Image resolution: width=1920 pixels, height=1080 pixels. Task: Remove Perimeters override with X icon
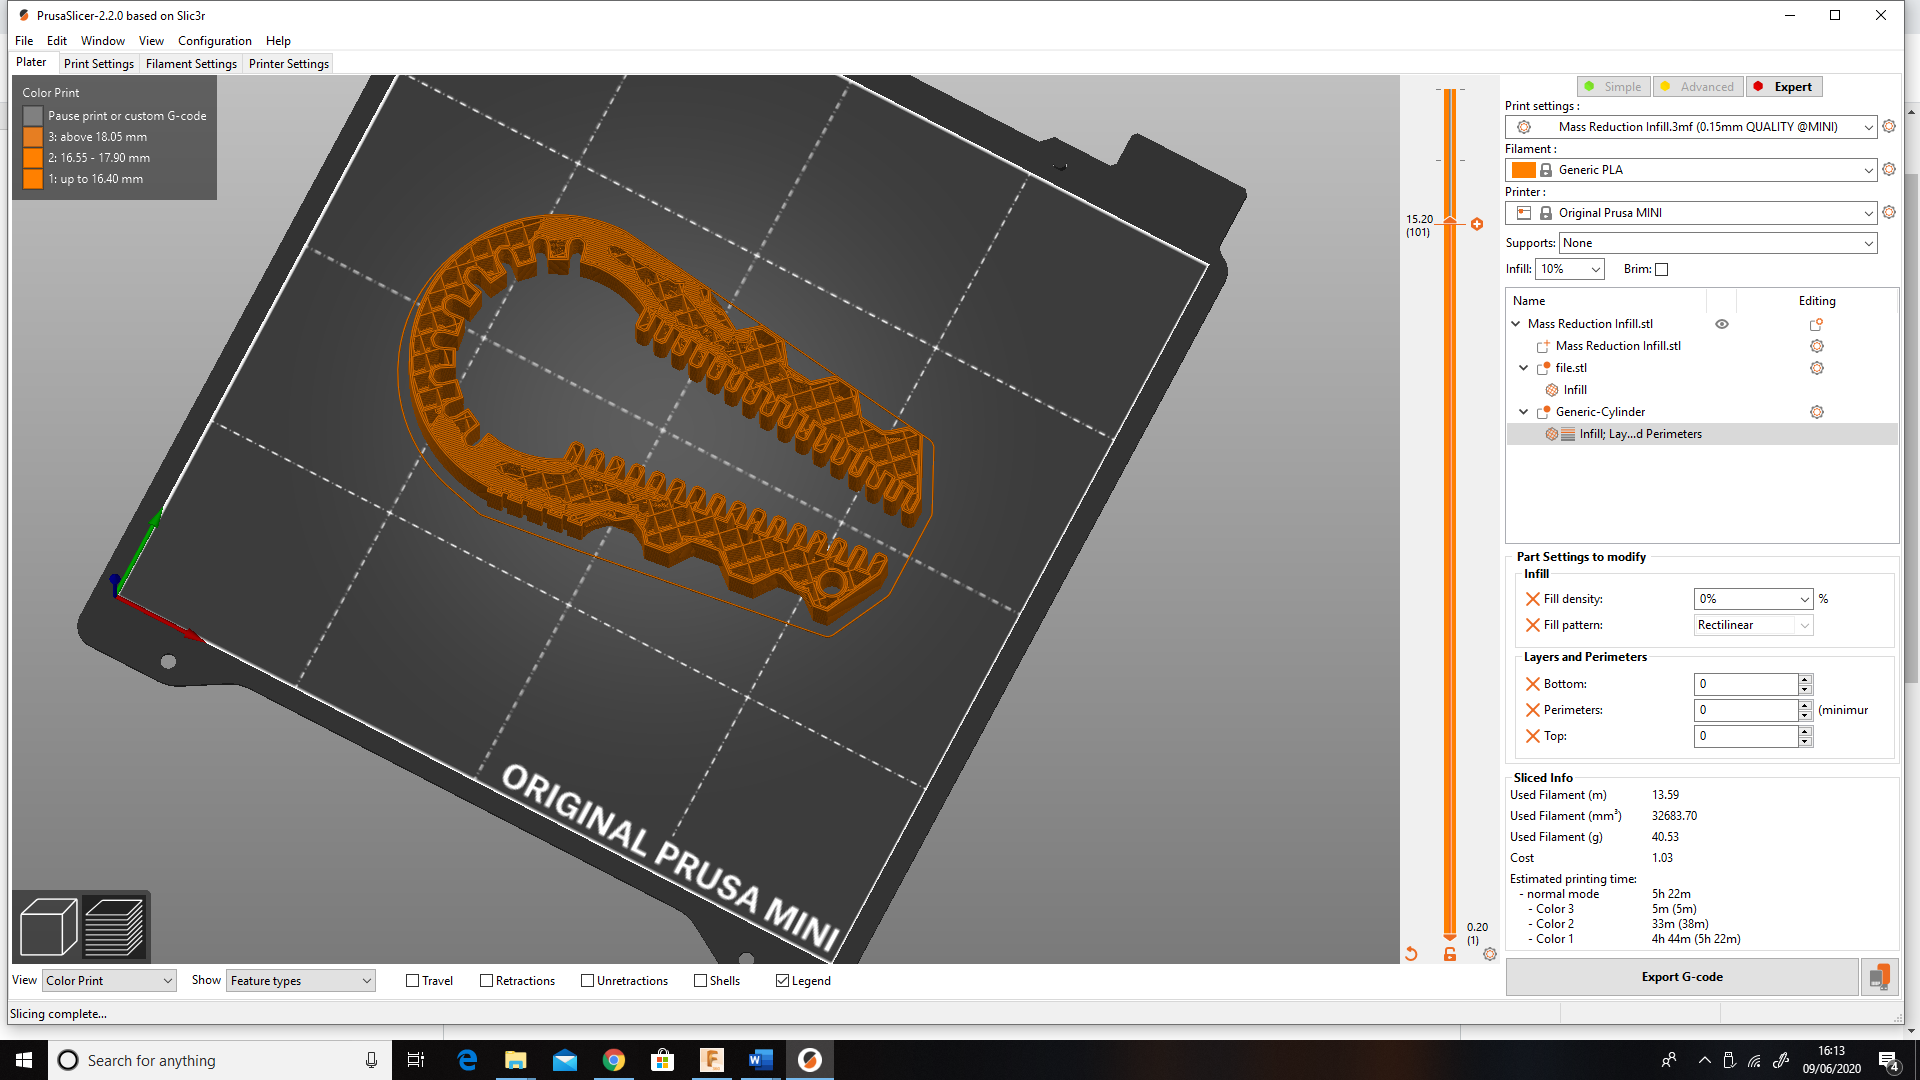[1532, 710]
